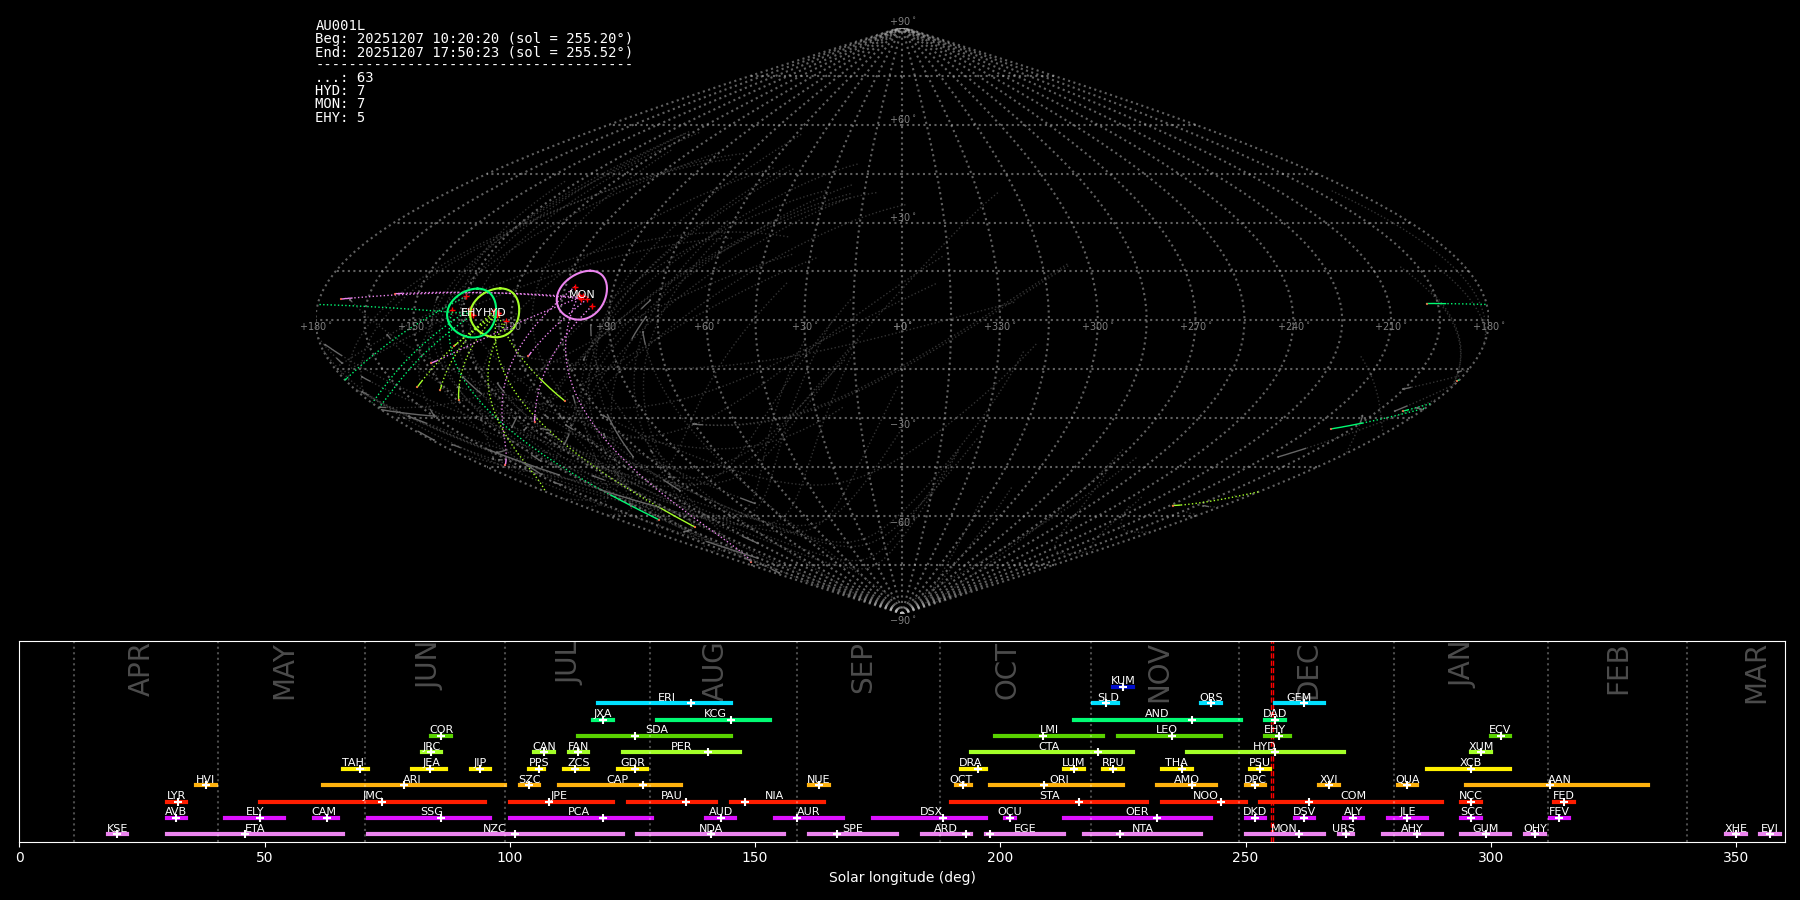1800x900 pixels.
Task: Click the DEC month label
Action: coord(1309,671)
